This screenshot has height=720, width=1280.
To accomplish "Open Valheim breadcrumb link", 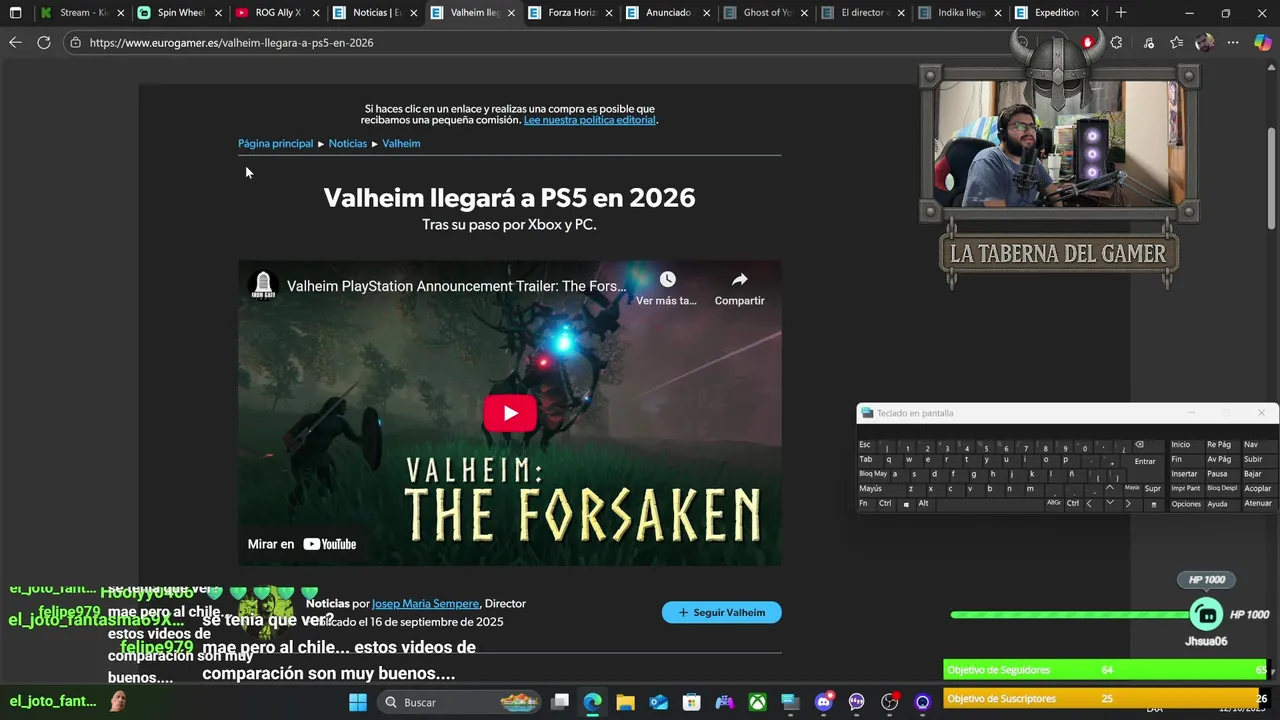I will click(x=401, y=143).
